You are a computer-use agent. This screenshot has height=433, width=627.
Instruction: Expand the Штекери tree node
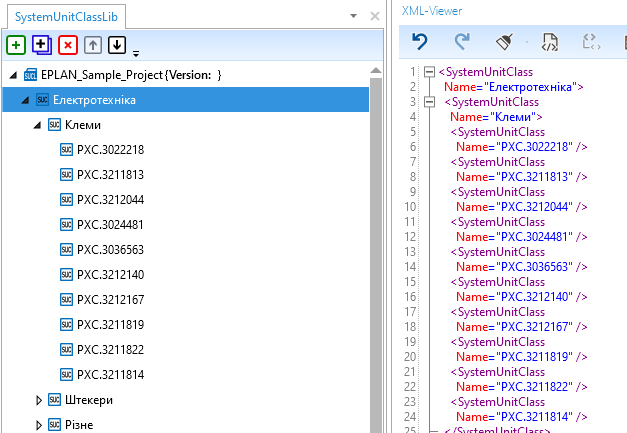(x=39, y=400)
